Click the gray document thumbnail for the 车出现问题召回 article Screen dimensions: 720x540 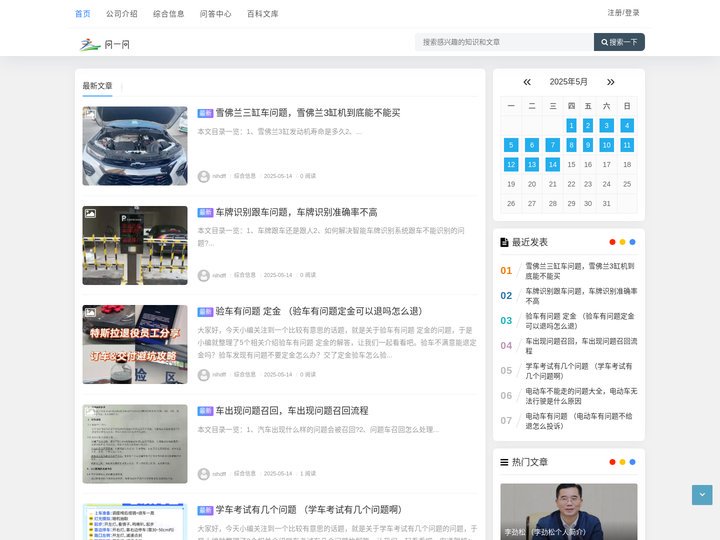coord(135,444)
